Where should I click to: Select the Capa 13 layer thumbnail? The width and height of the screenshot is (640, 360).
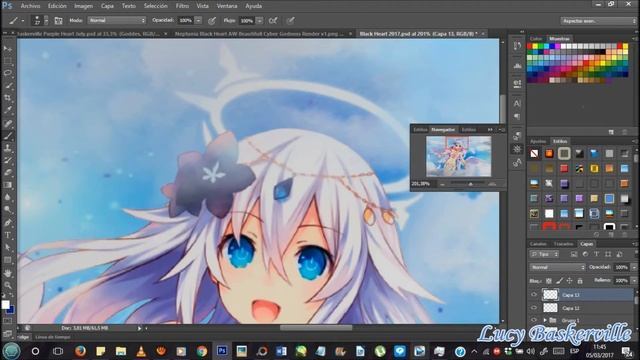(550, 294)
